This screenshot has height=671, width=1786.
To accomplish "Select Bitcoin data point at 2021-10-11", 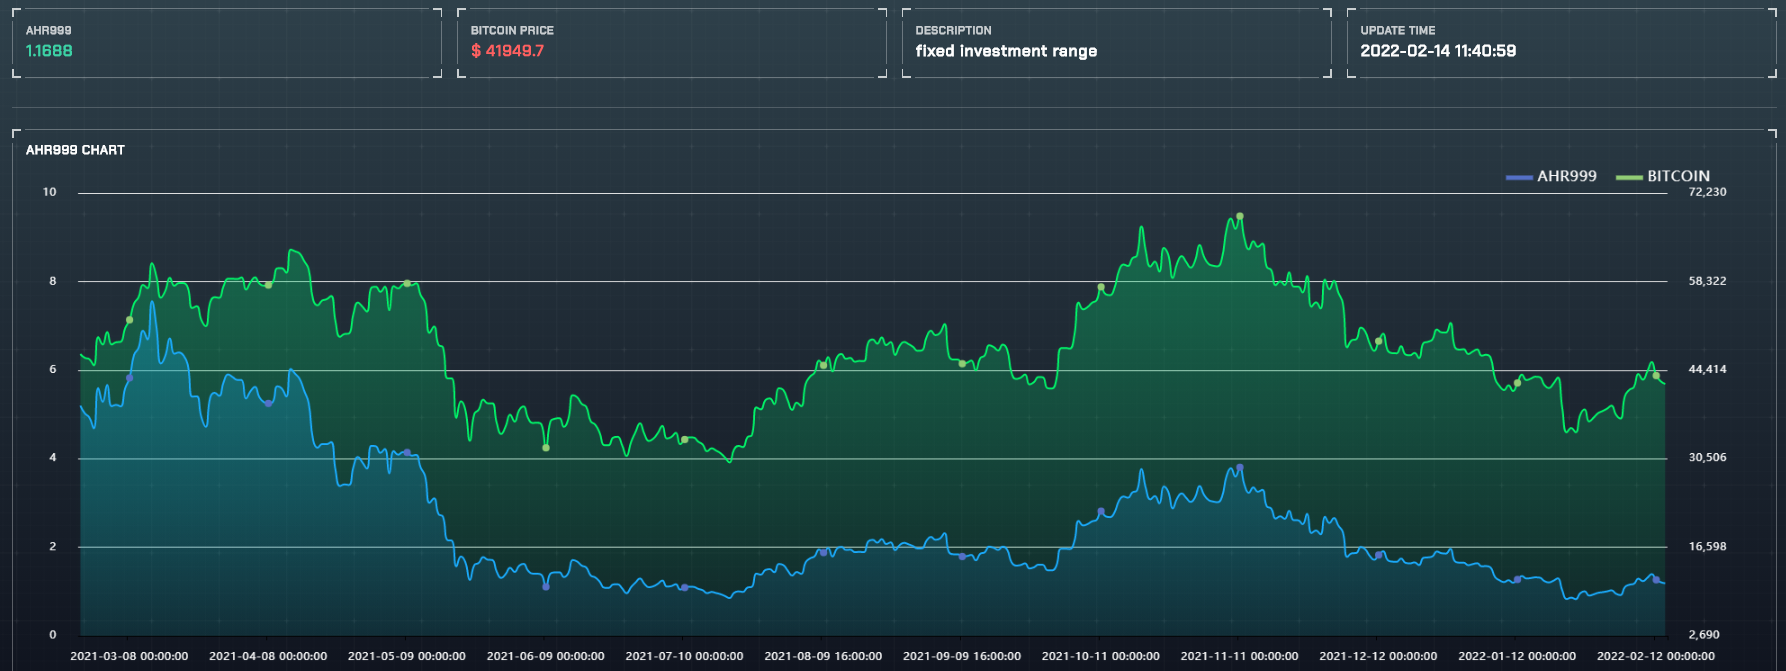I will point(1101,287).
